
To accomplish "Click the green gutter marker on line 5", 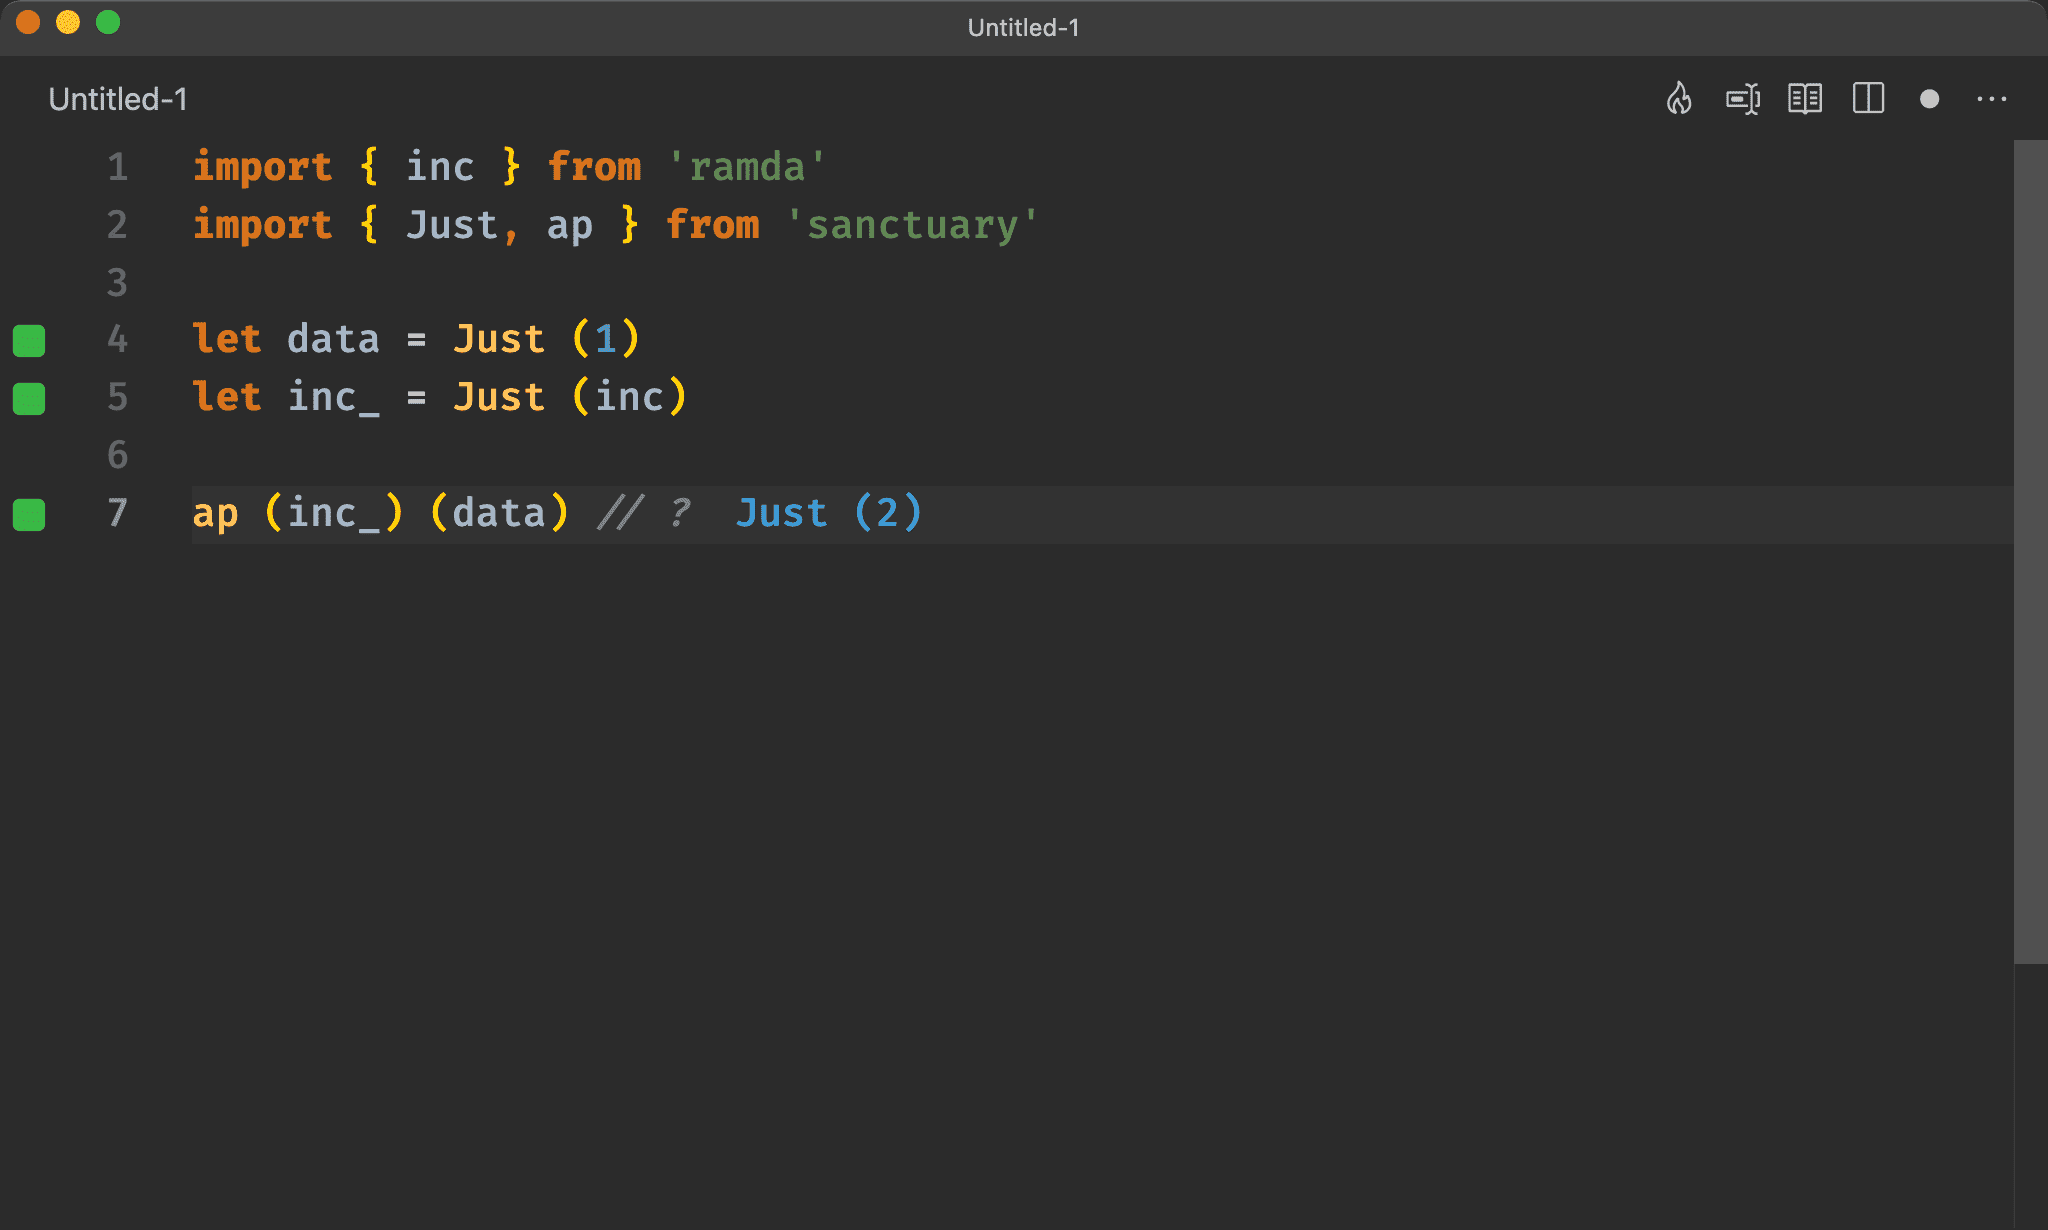I will coord(29,398).
